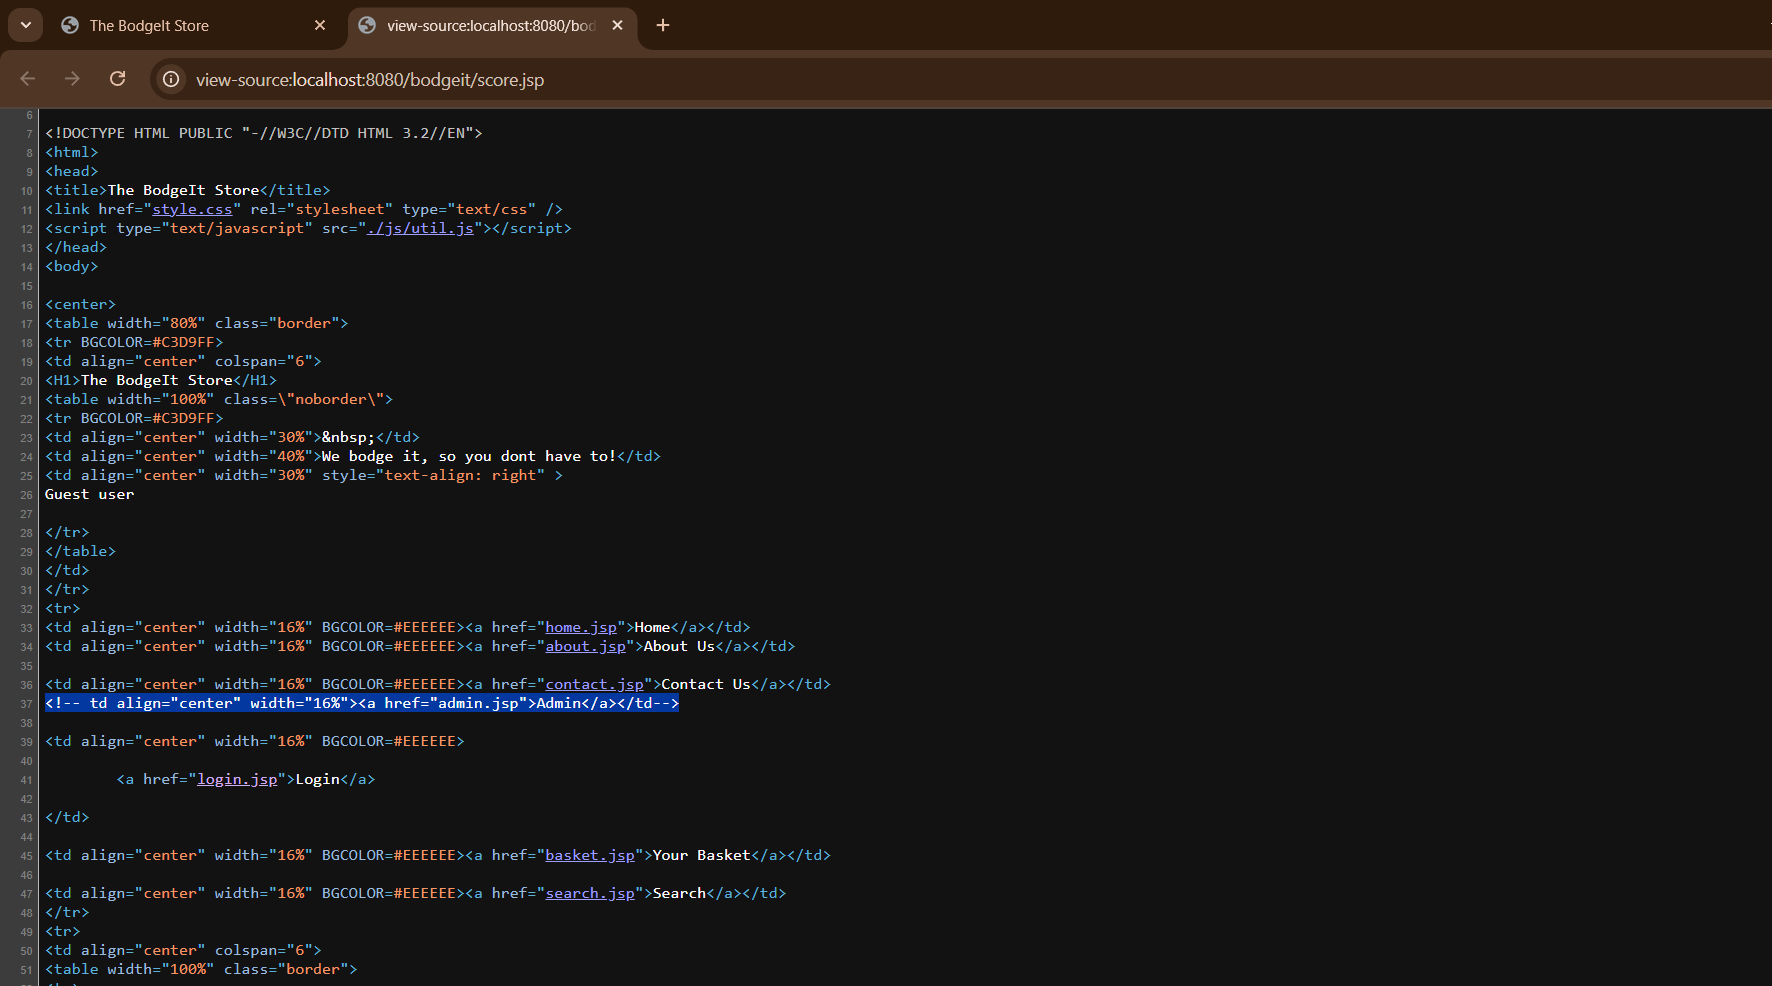View site information icon
This screenshot has width=1772, height=986.
(x=171, y=79)
